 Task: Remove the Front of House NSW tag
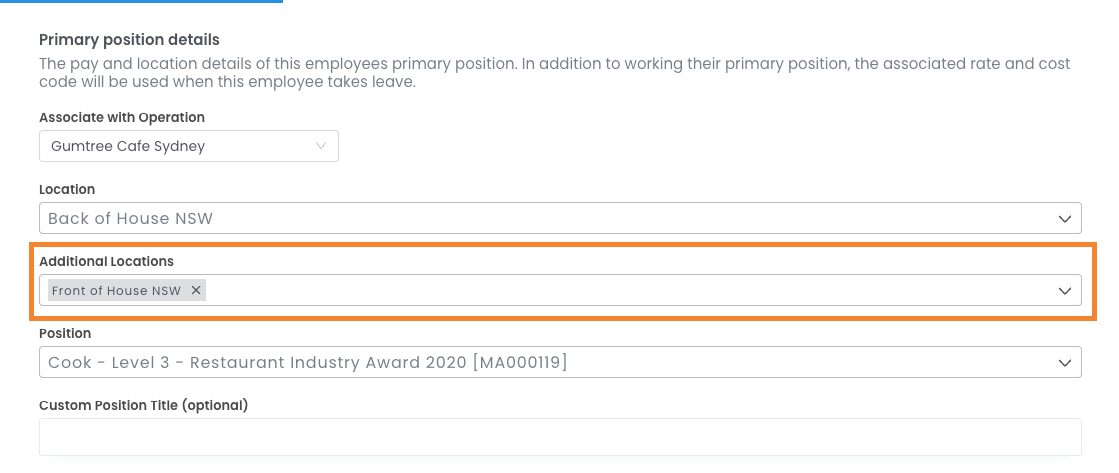[x=196, y=290]
